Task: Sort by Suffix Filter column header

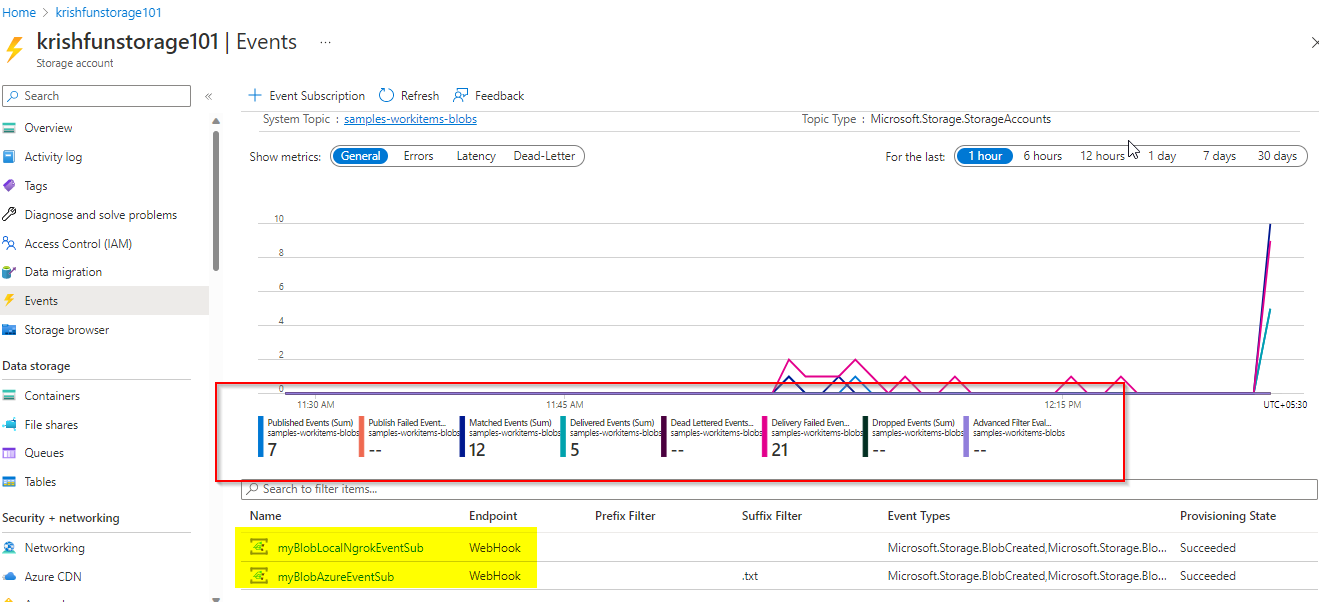Action: [772, 516]
